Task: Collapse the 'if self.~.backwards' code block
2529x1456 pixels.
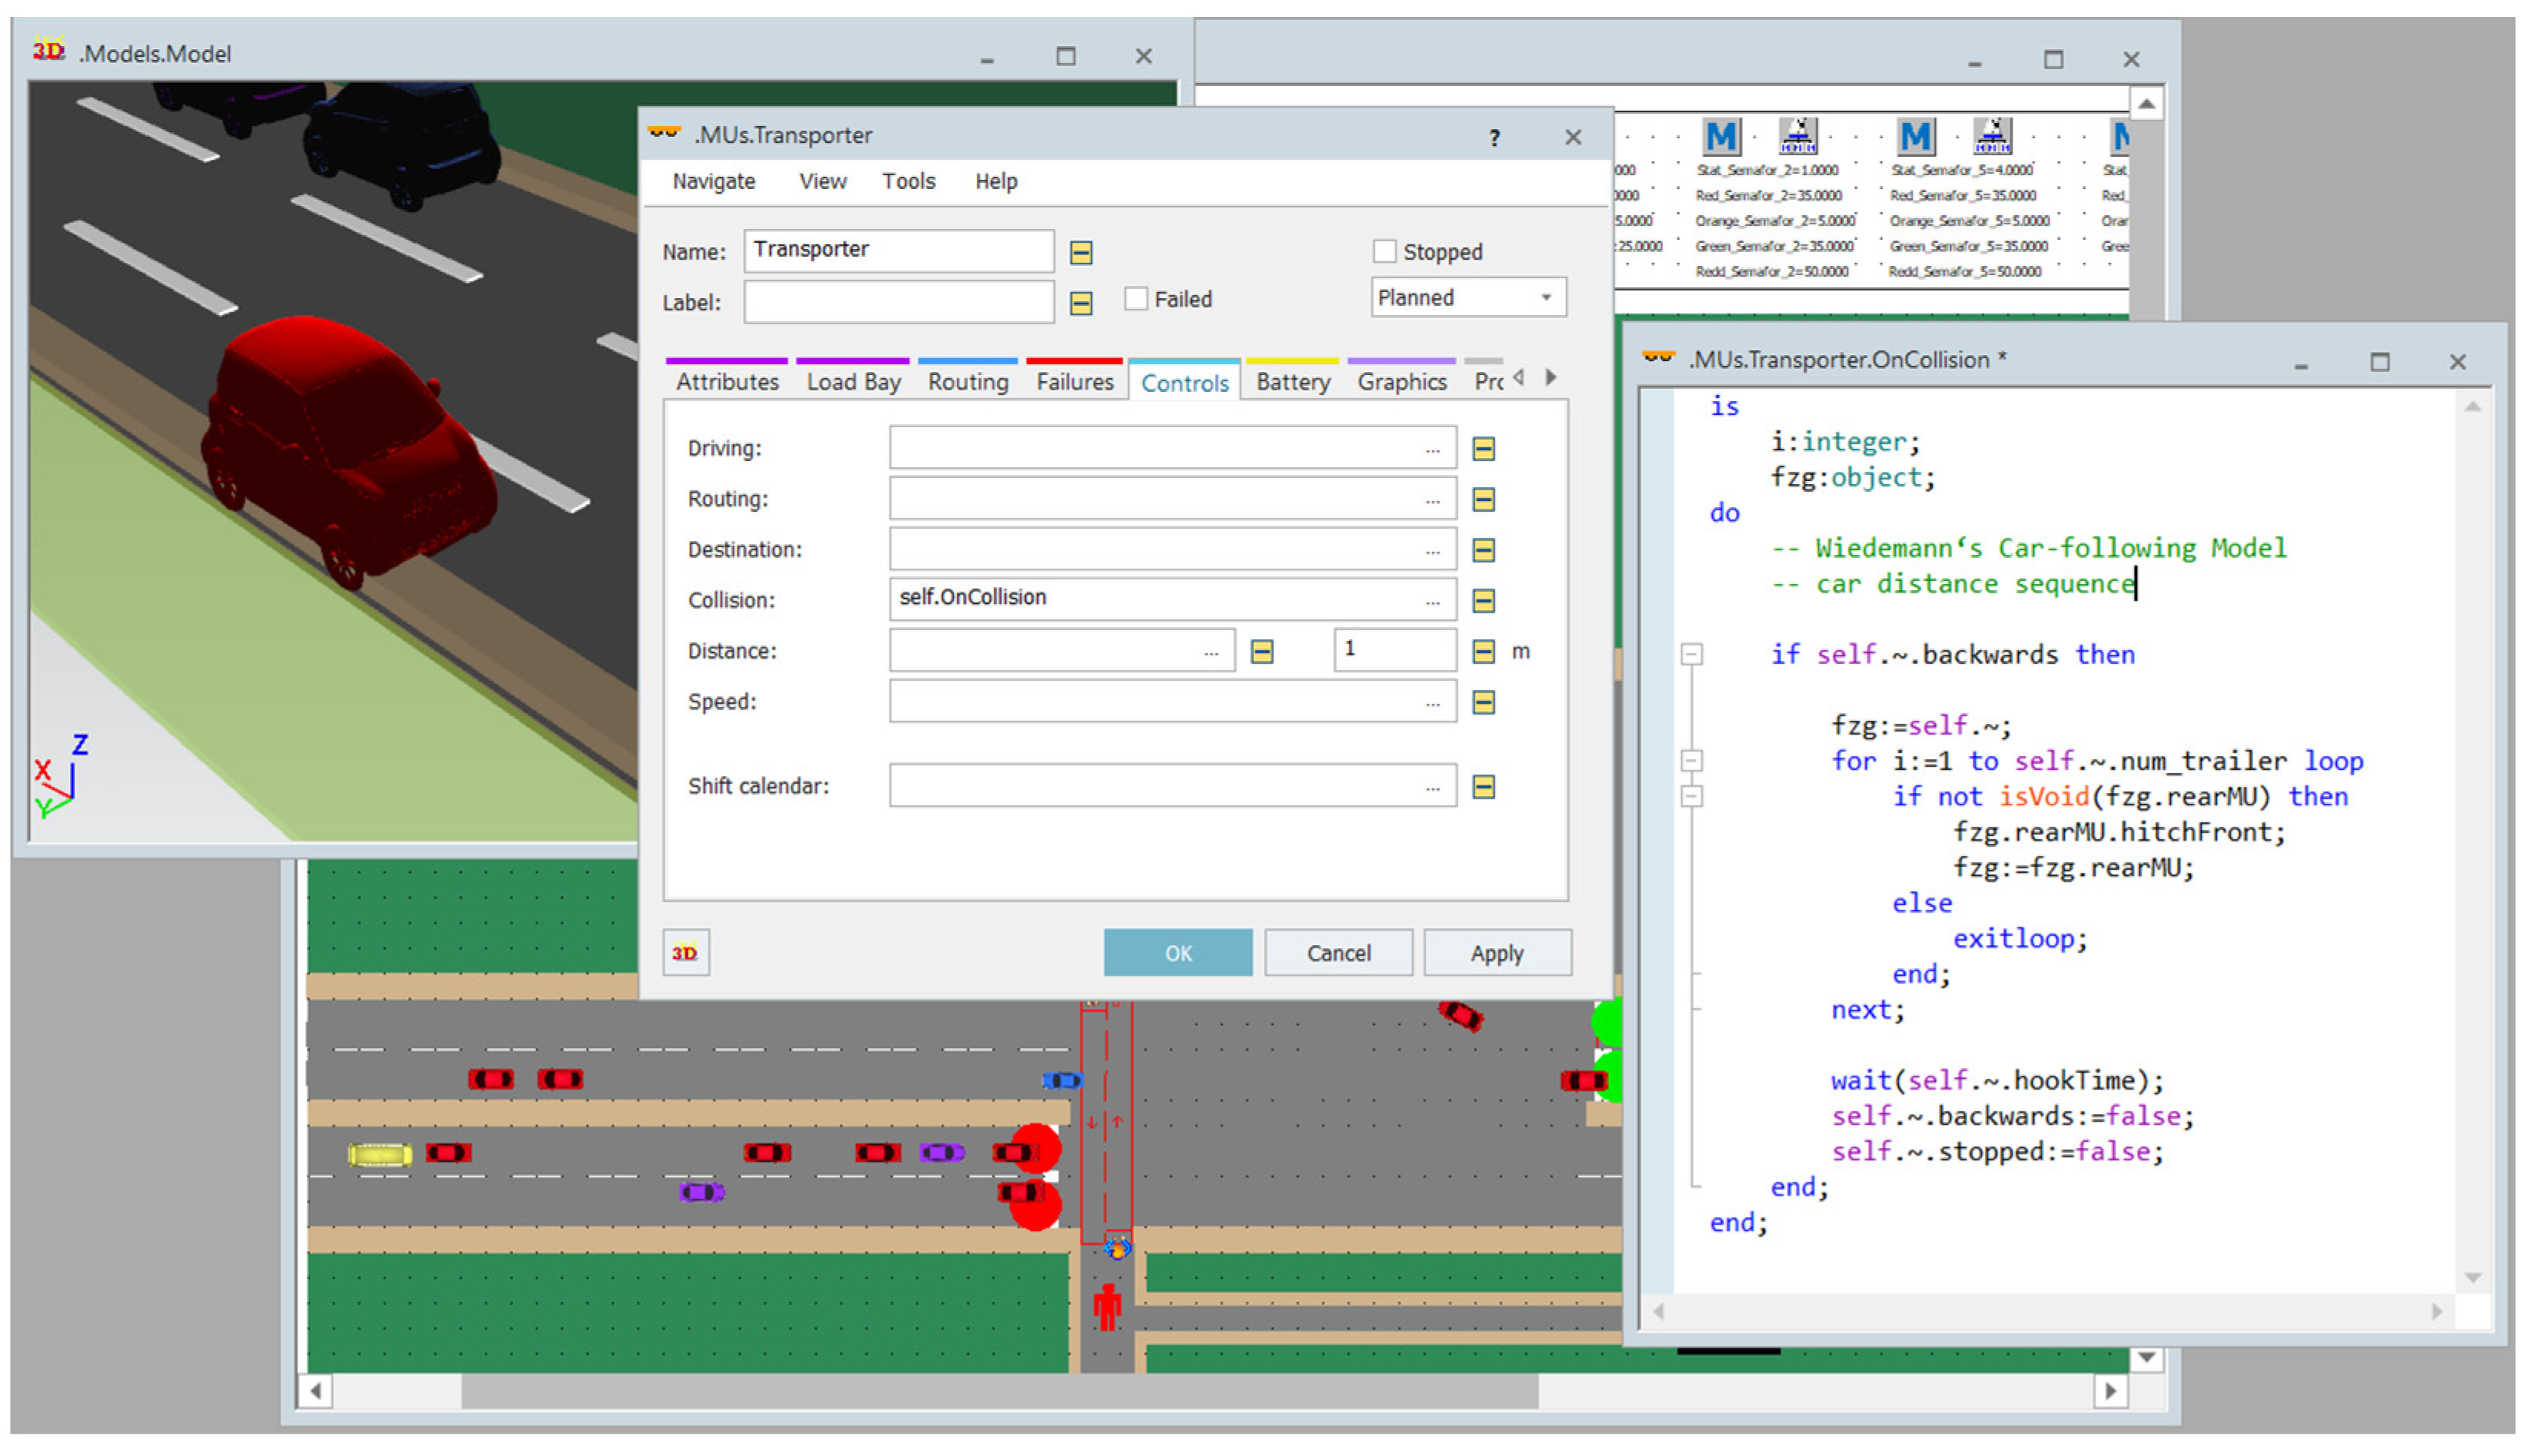Action: pyautogui.click(x=1691, y=654)
